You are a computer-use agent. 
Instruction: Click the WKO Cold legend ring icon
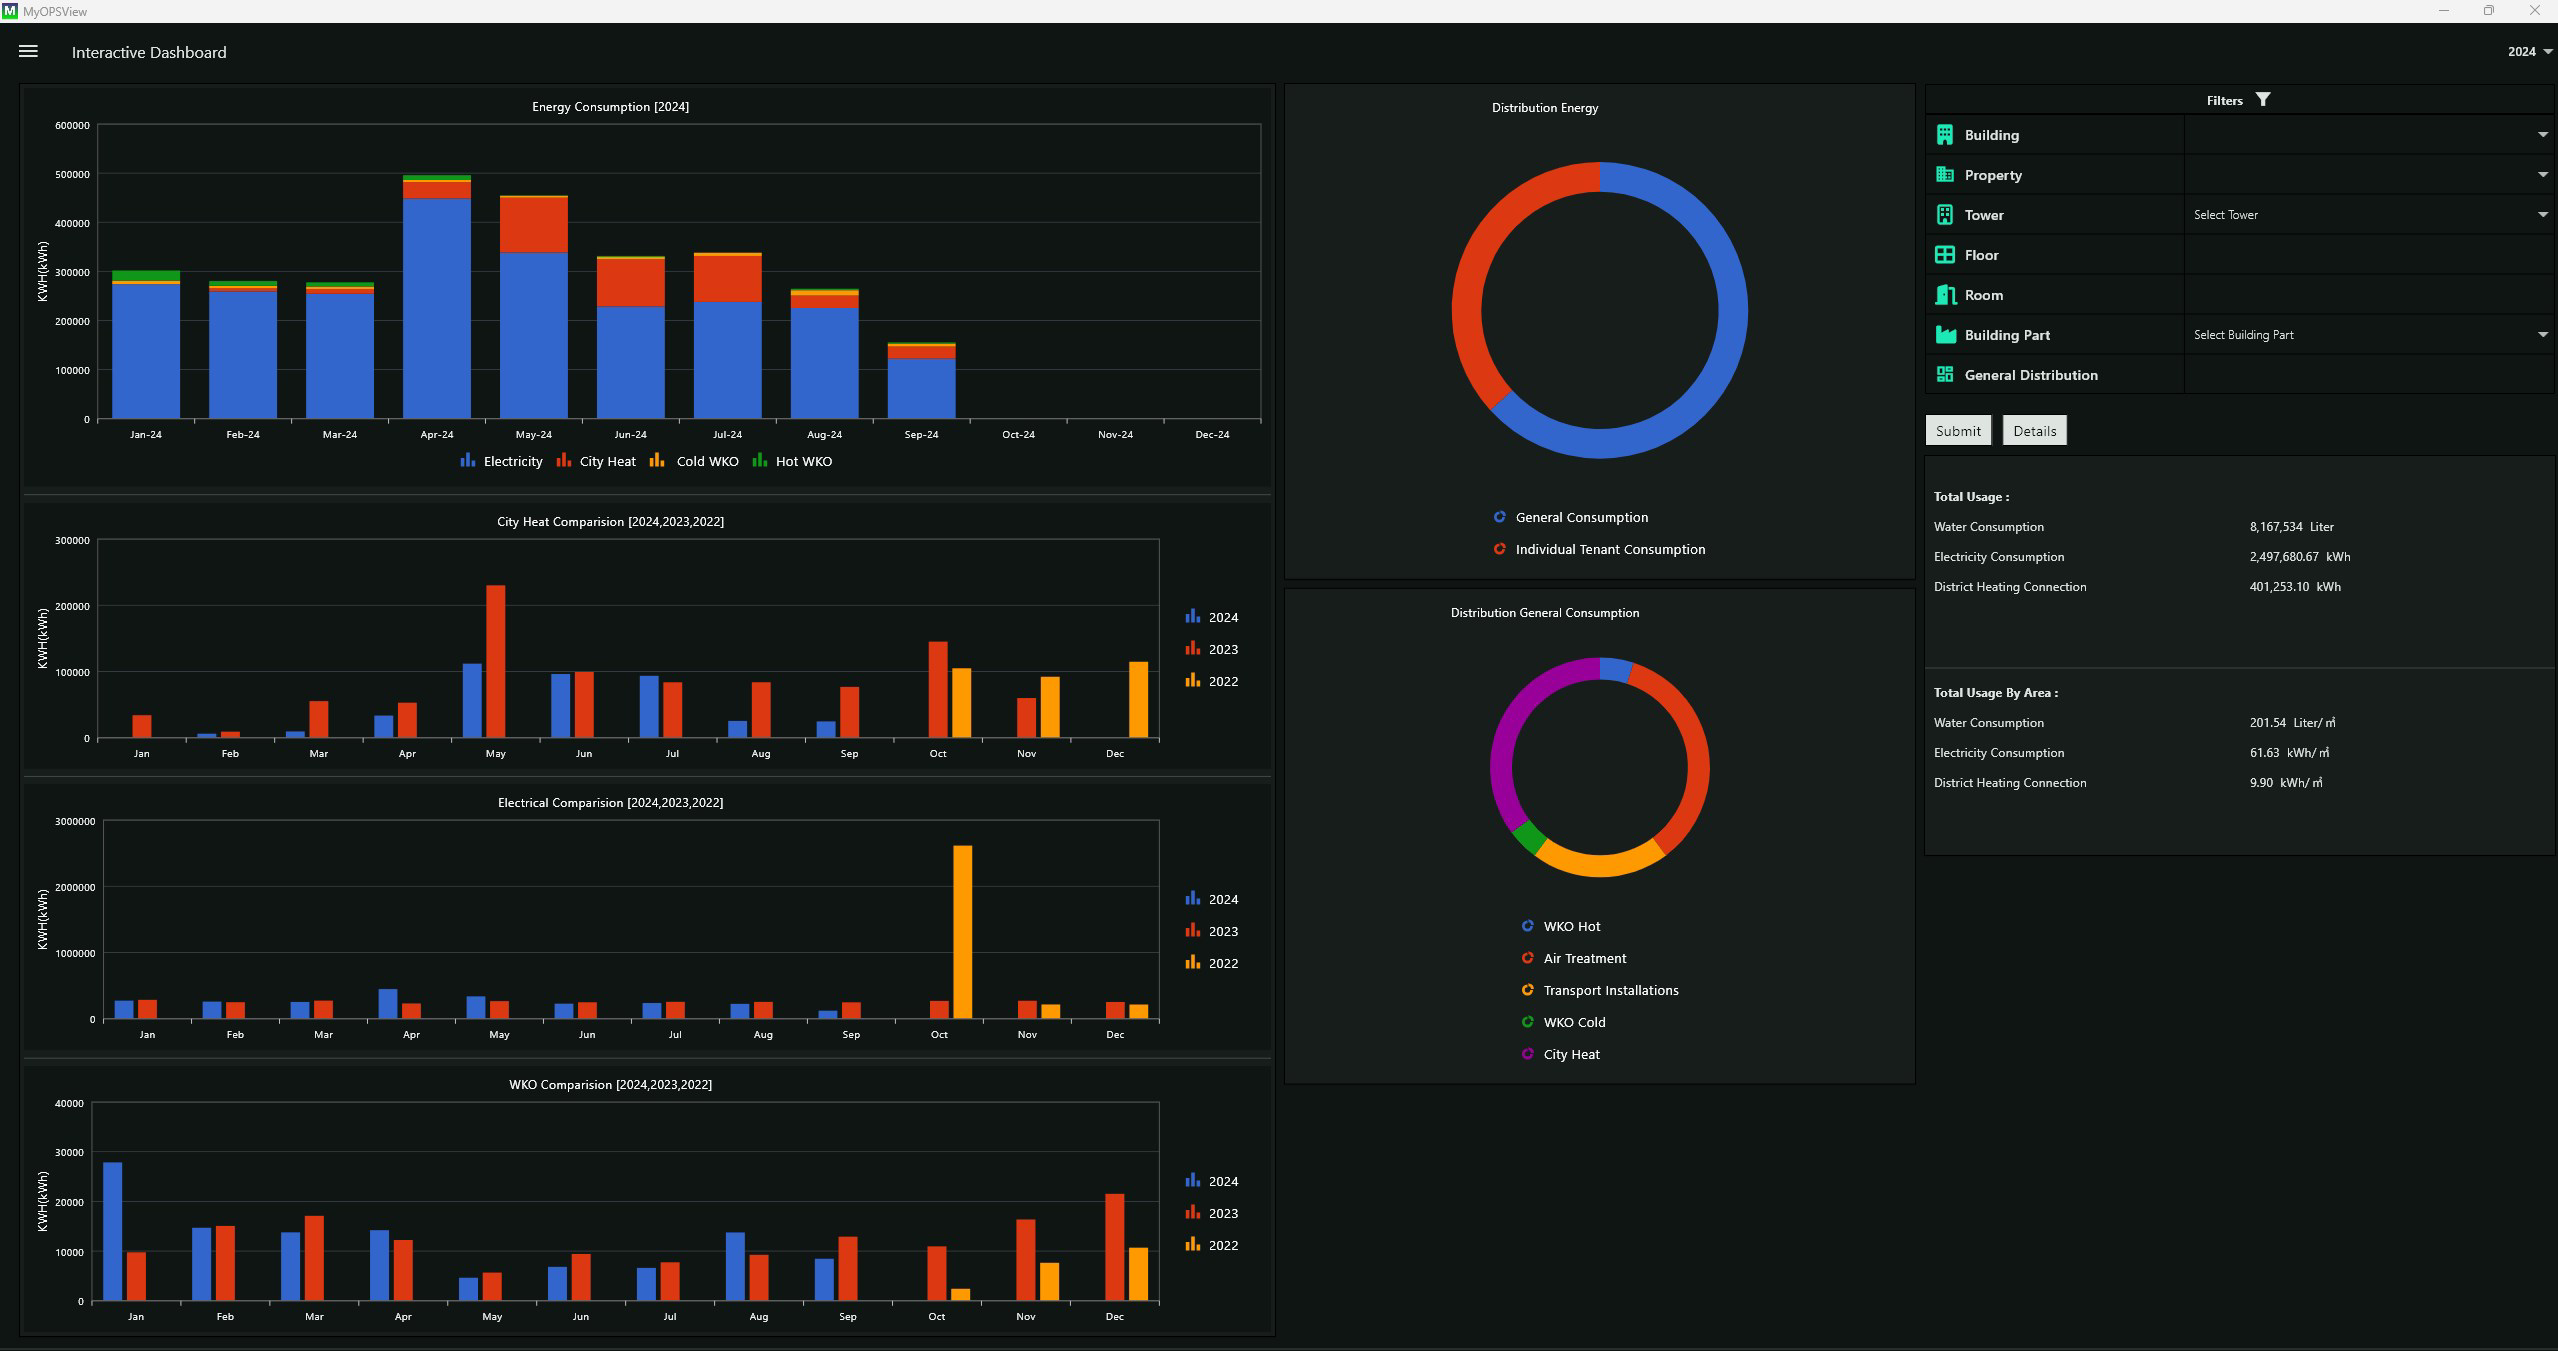[x=1527, y=1022]
